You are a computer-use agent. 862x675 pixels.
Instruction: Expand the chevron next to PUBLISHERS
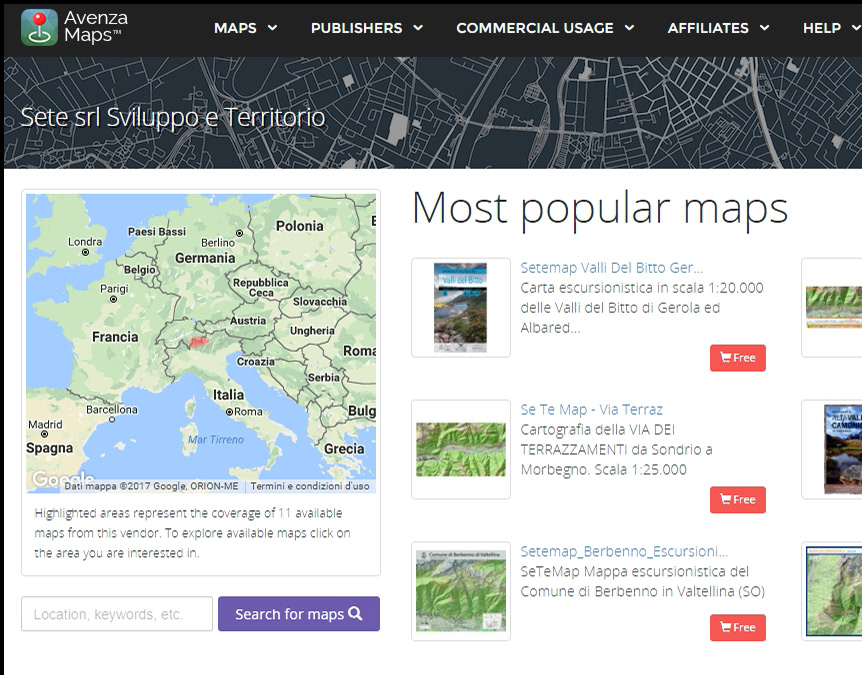[418, 27]
